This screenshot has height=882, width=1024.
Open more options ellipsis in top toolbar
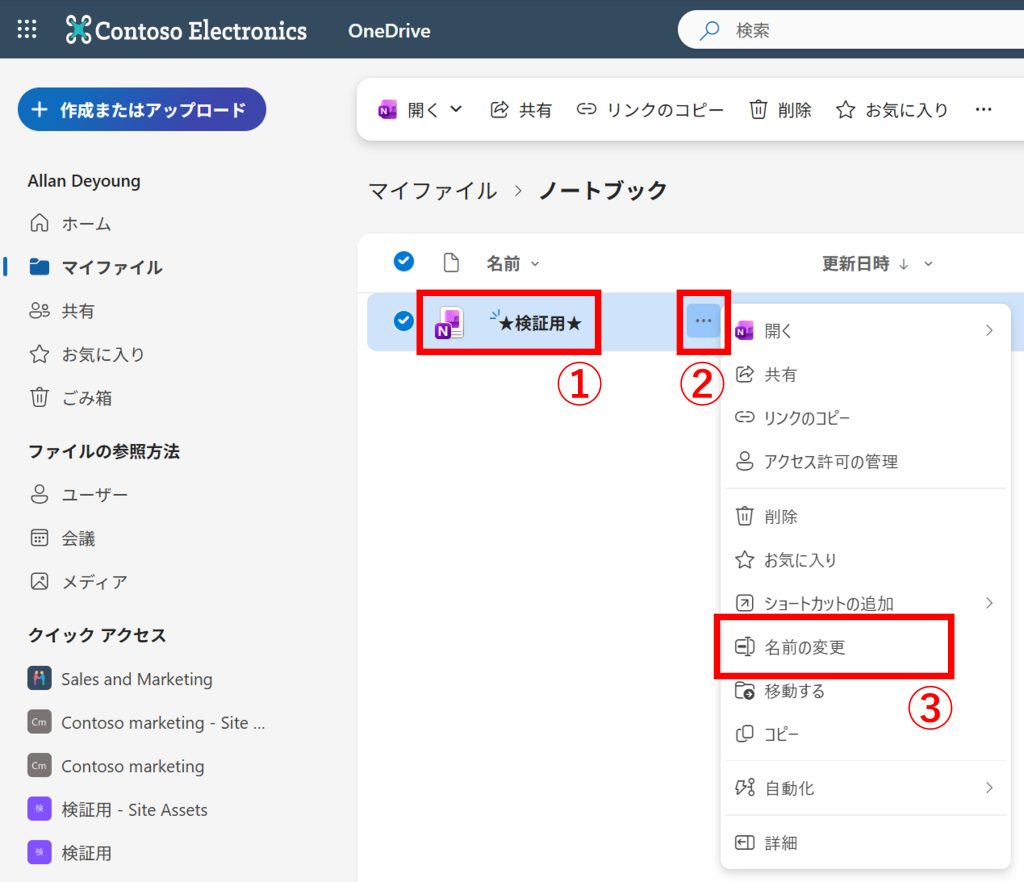[x=983, y=110]
